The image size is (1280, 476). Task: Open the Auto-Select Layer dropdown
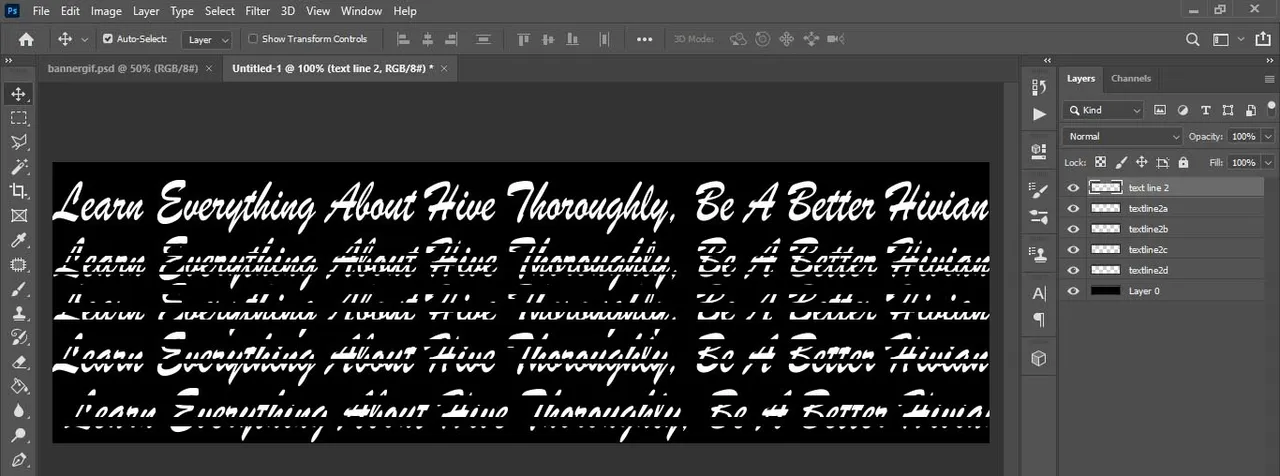207,40
